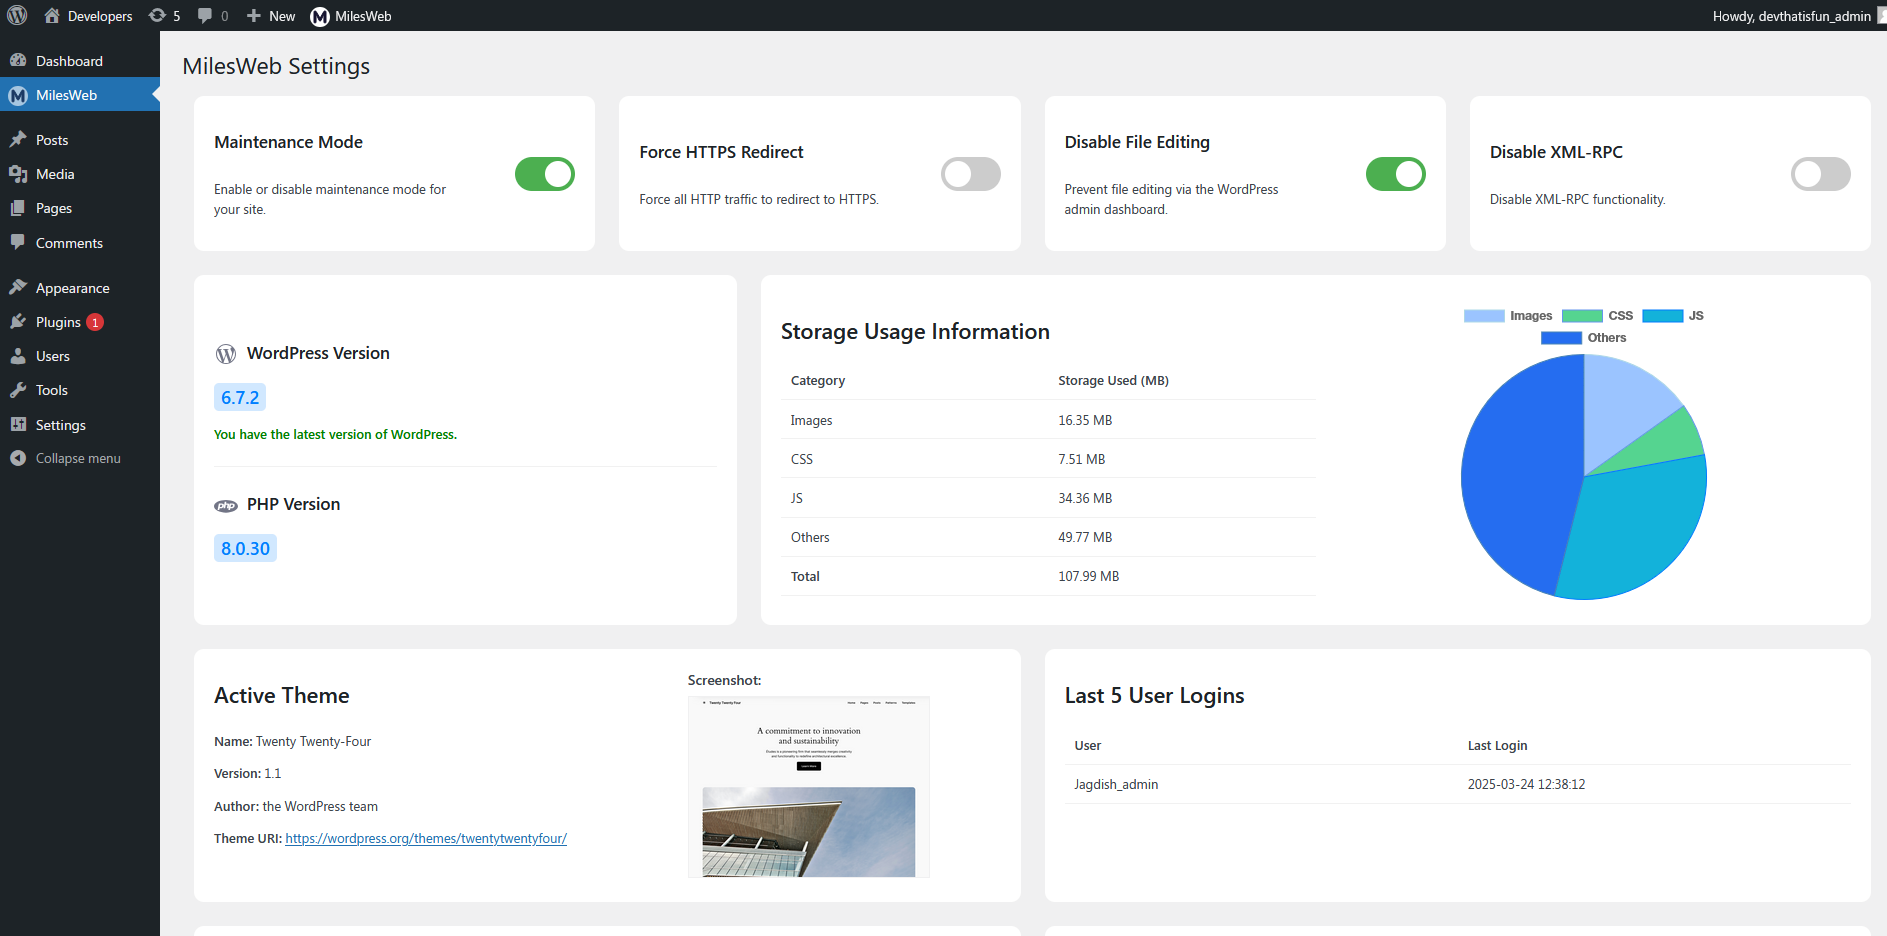Open the Plugins menu item

[x=80, y=322]
